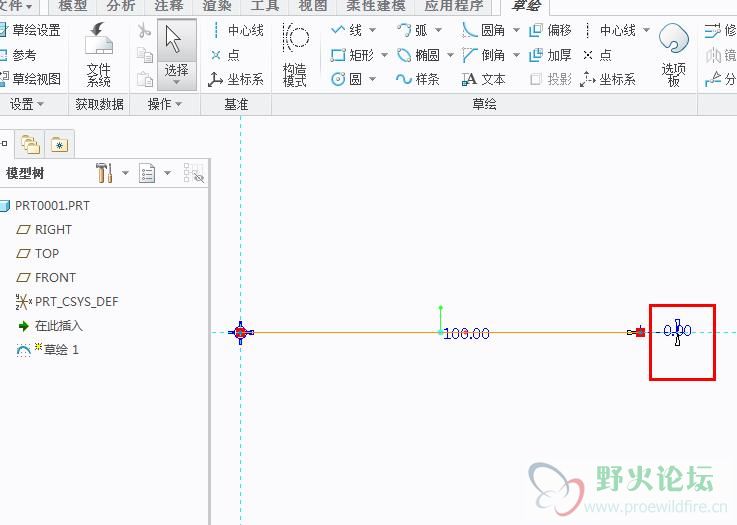This screenshot has width=737, height=525.
Task: Select the Line (线) sketch tool
Action: click(346, 31)
